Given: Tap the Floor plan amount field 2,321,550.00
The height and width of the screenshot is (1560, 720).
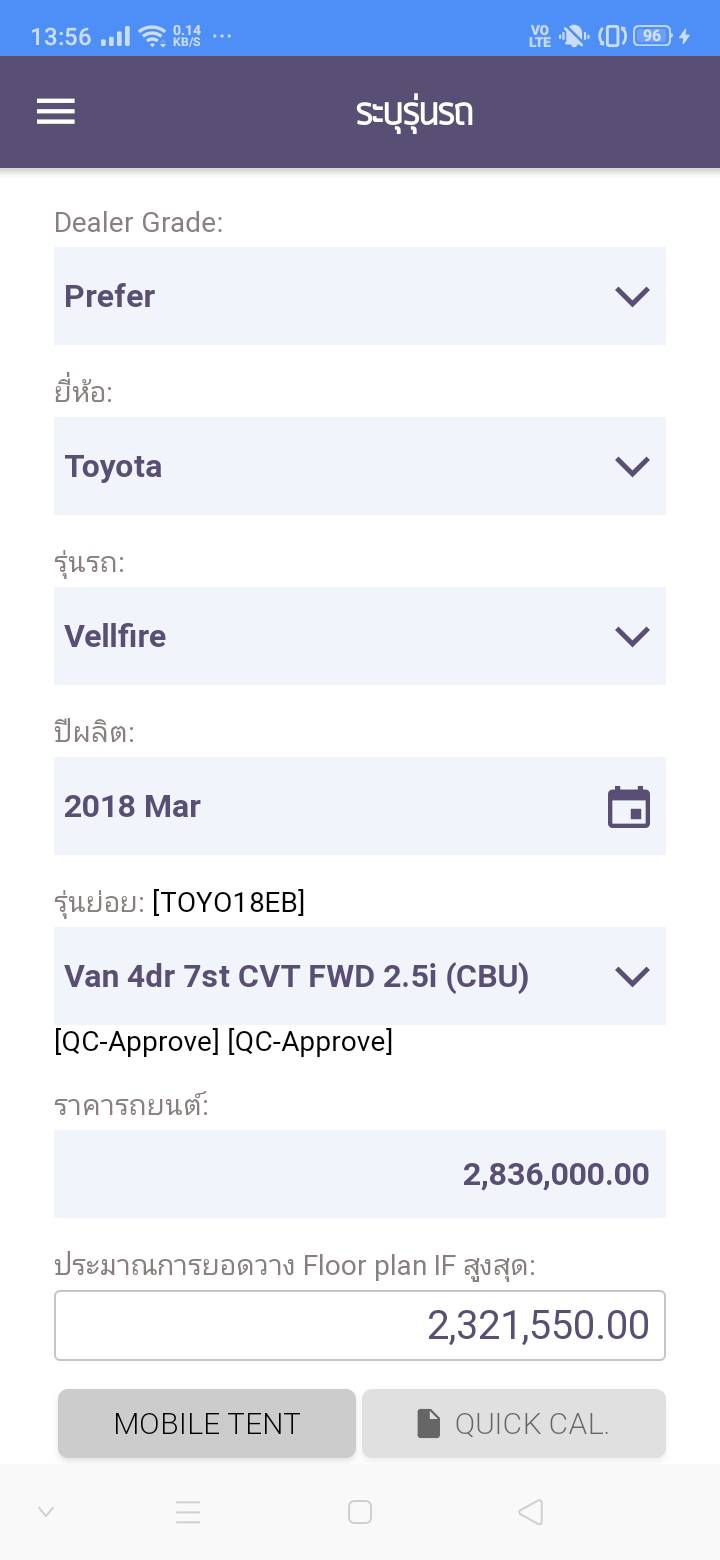Looking at the screenshot, I should [360, 1326].
